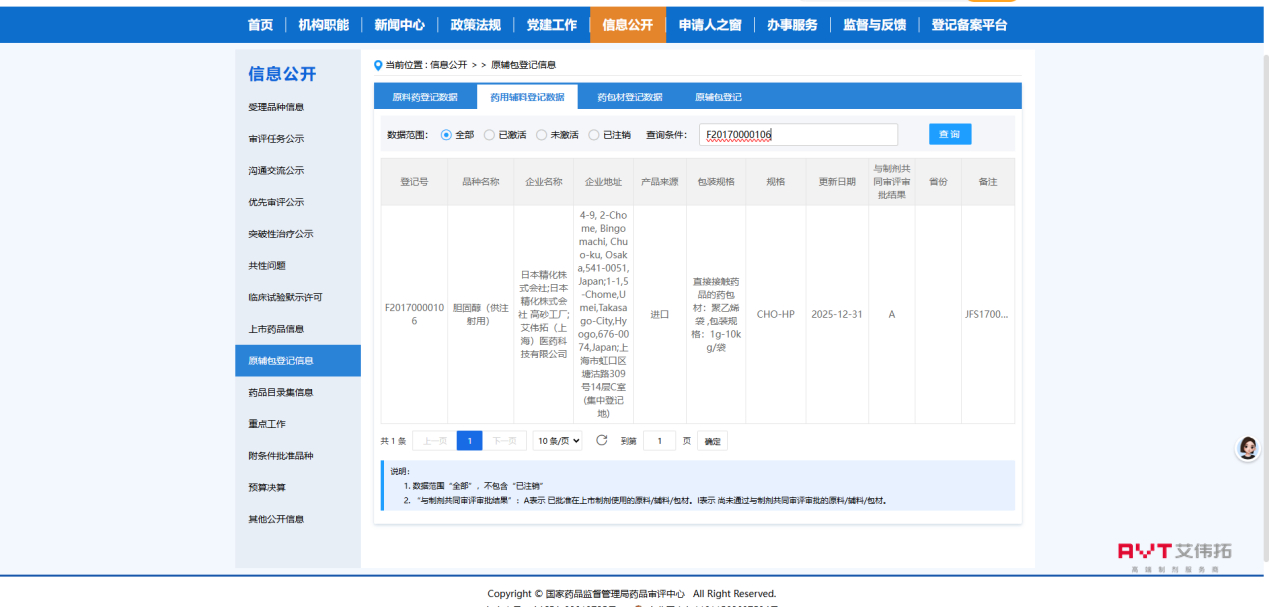This screenshot has height=607, width=1269.
Task: Go to 首页 in the top navigation
Action: 260,25
